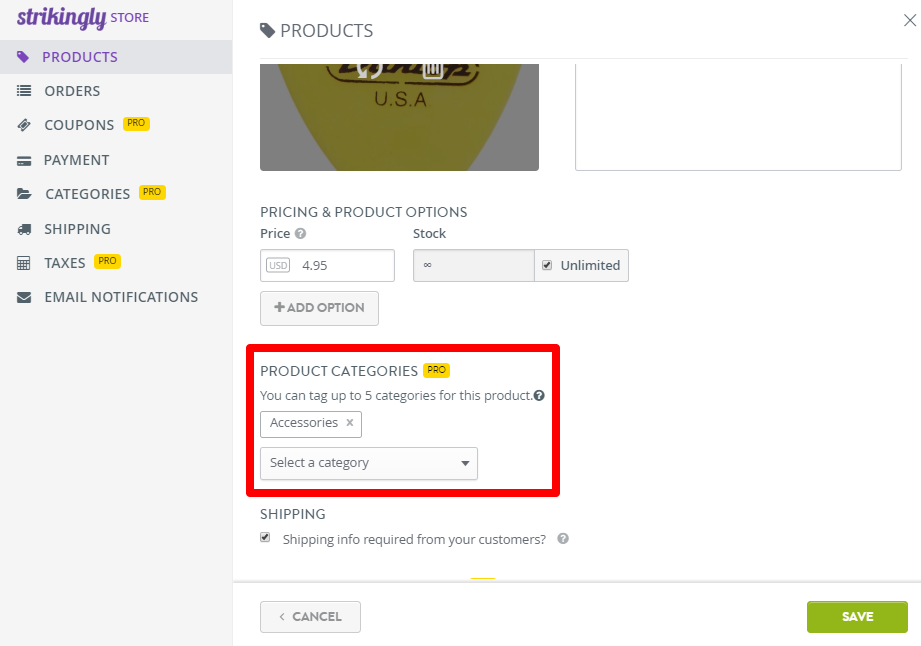This screenshot has width=921, height=646.
Task: Click the Coupons ticket icon
Action: (x=24, y=124)
